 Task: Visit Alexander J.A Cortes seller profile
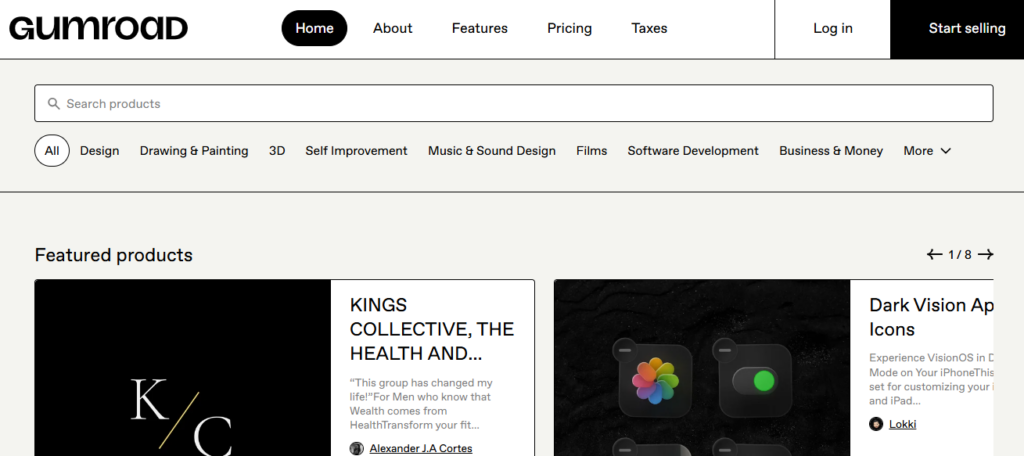pyautogui.click(x=421, y=448)
